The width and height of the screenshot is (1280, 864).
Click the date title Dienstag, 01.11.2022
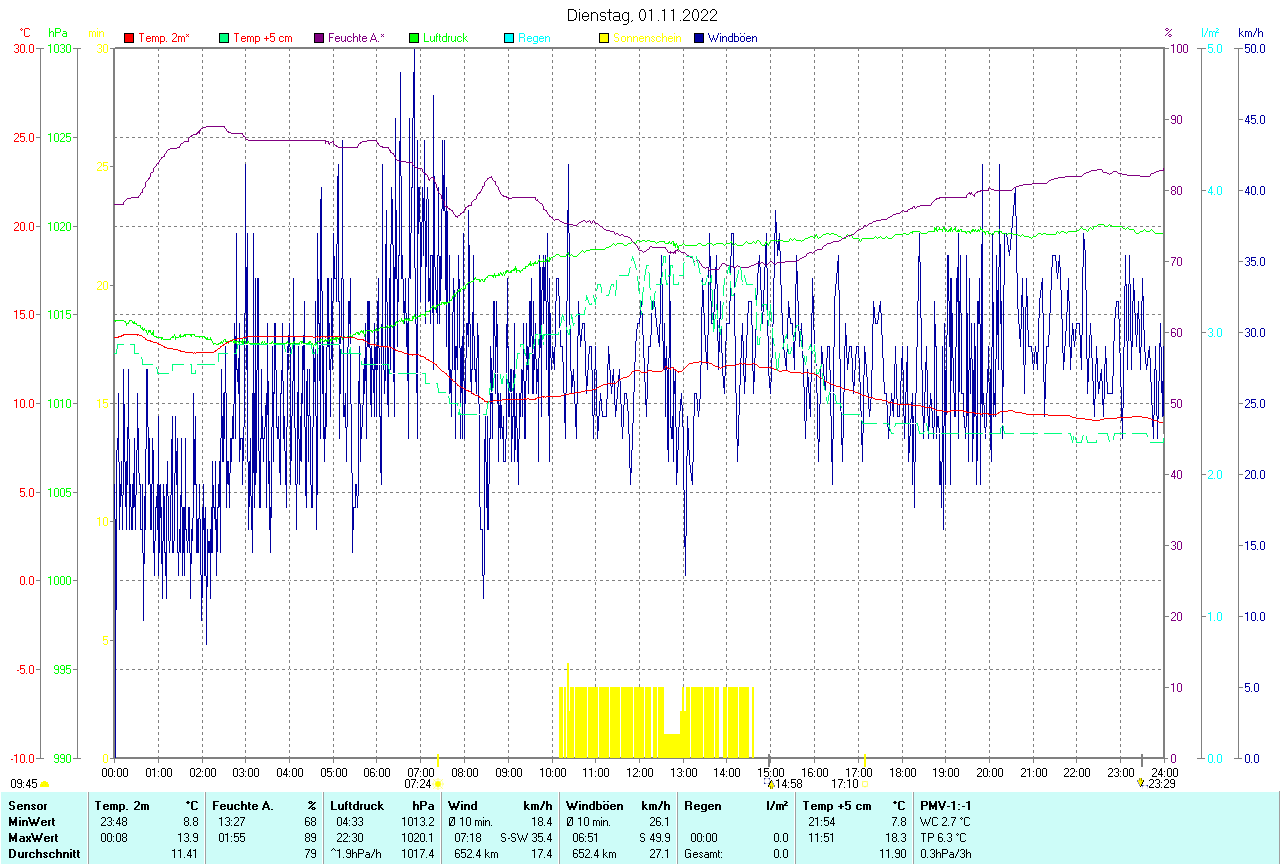click(642, 15)
